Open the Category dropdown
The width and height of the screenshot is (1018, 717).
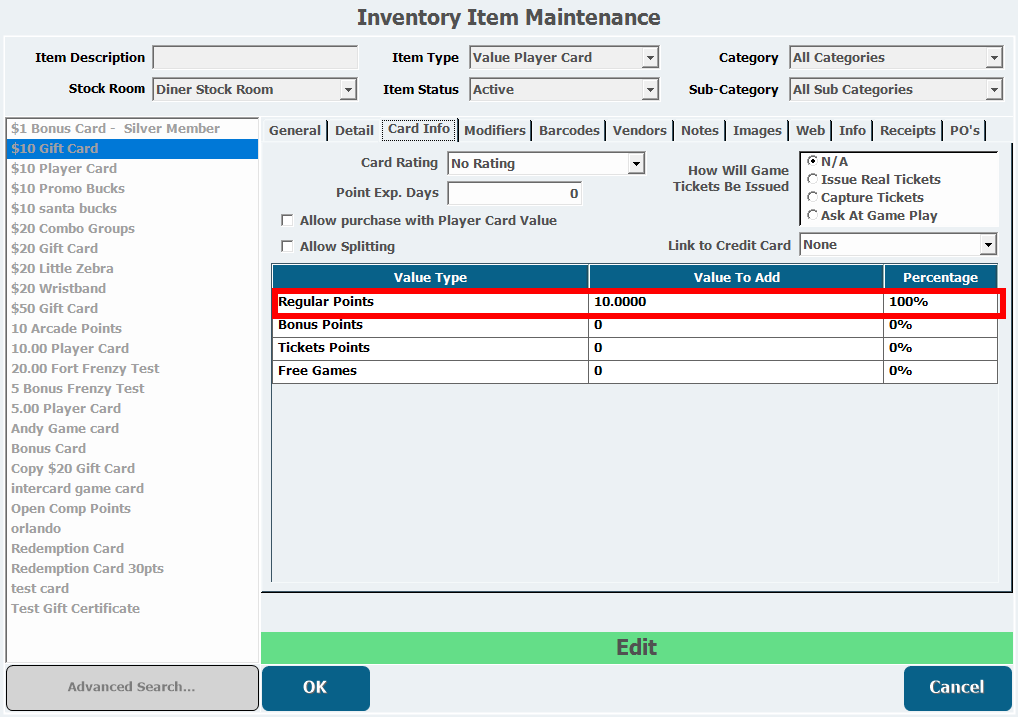[994, 58]
